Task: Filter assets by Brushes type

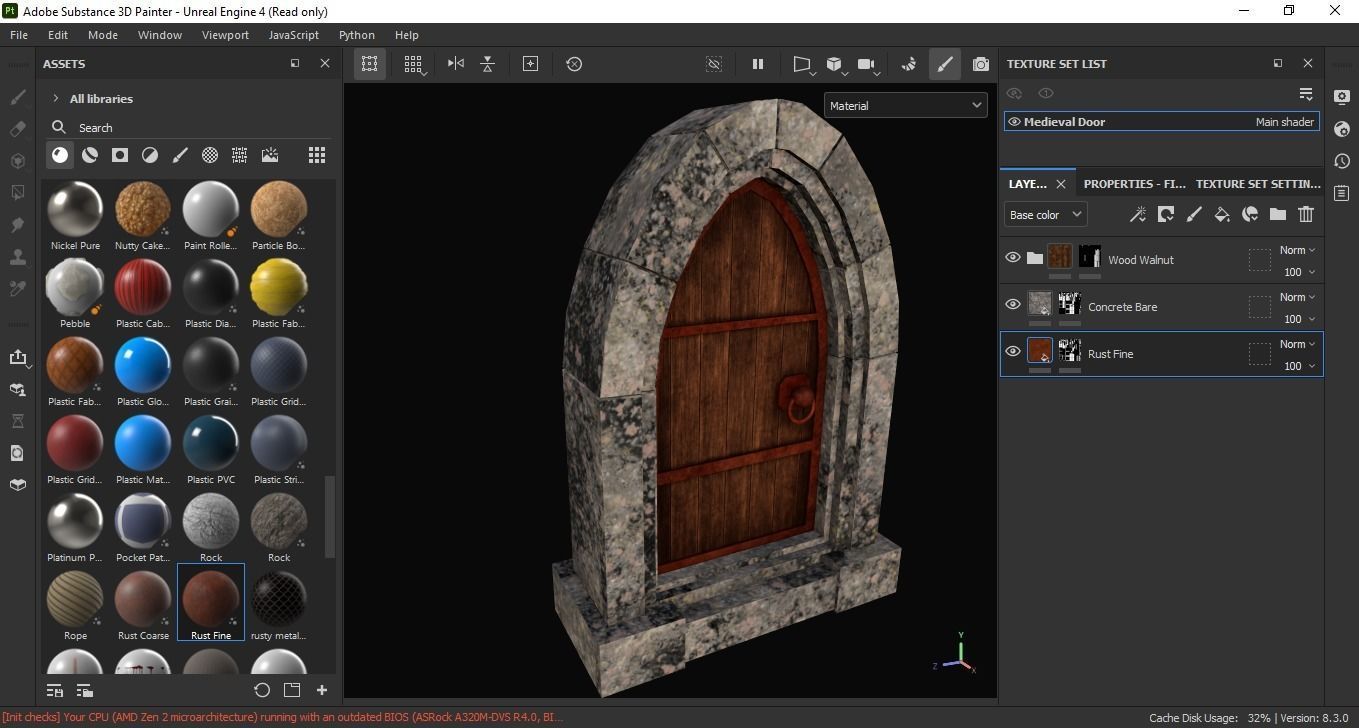Action: (180, 155)
